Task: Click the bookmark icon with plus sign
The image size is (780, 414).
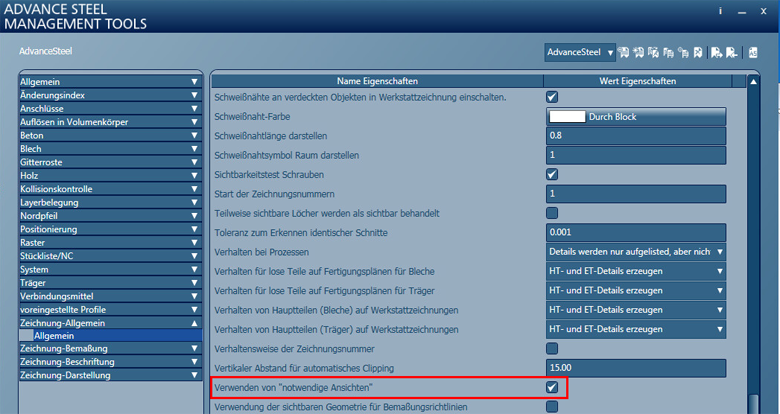Action: pyautogui.click(x=638, y=52)
